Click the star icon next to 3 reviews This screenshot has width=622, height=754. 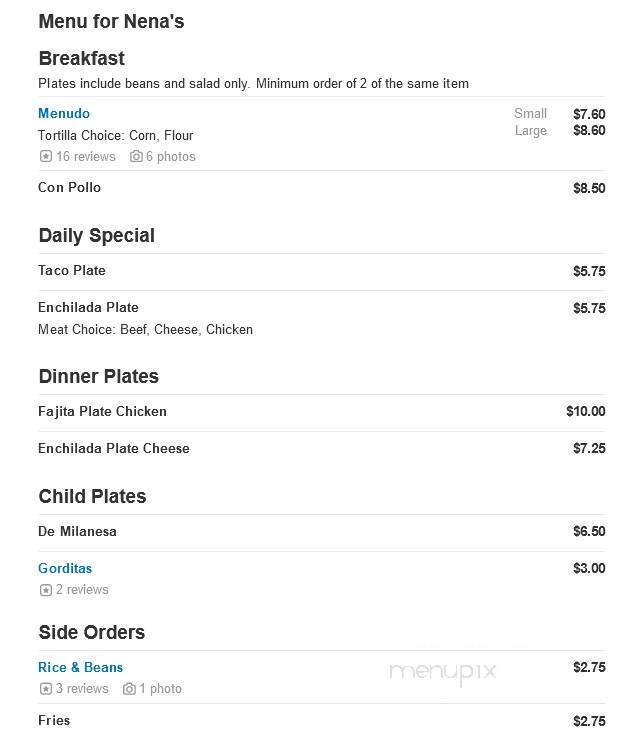click(46, 689)
